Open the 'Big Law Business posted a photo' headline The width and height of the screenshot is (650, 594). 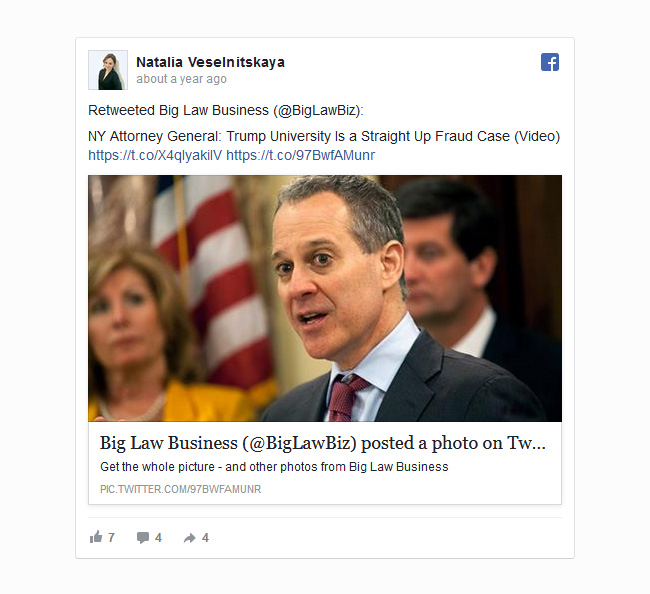(x=323, y=443)
